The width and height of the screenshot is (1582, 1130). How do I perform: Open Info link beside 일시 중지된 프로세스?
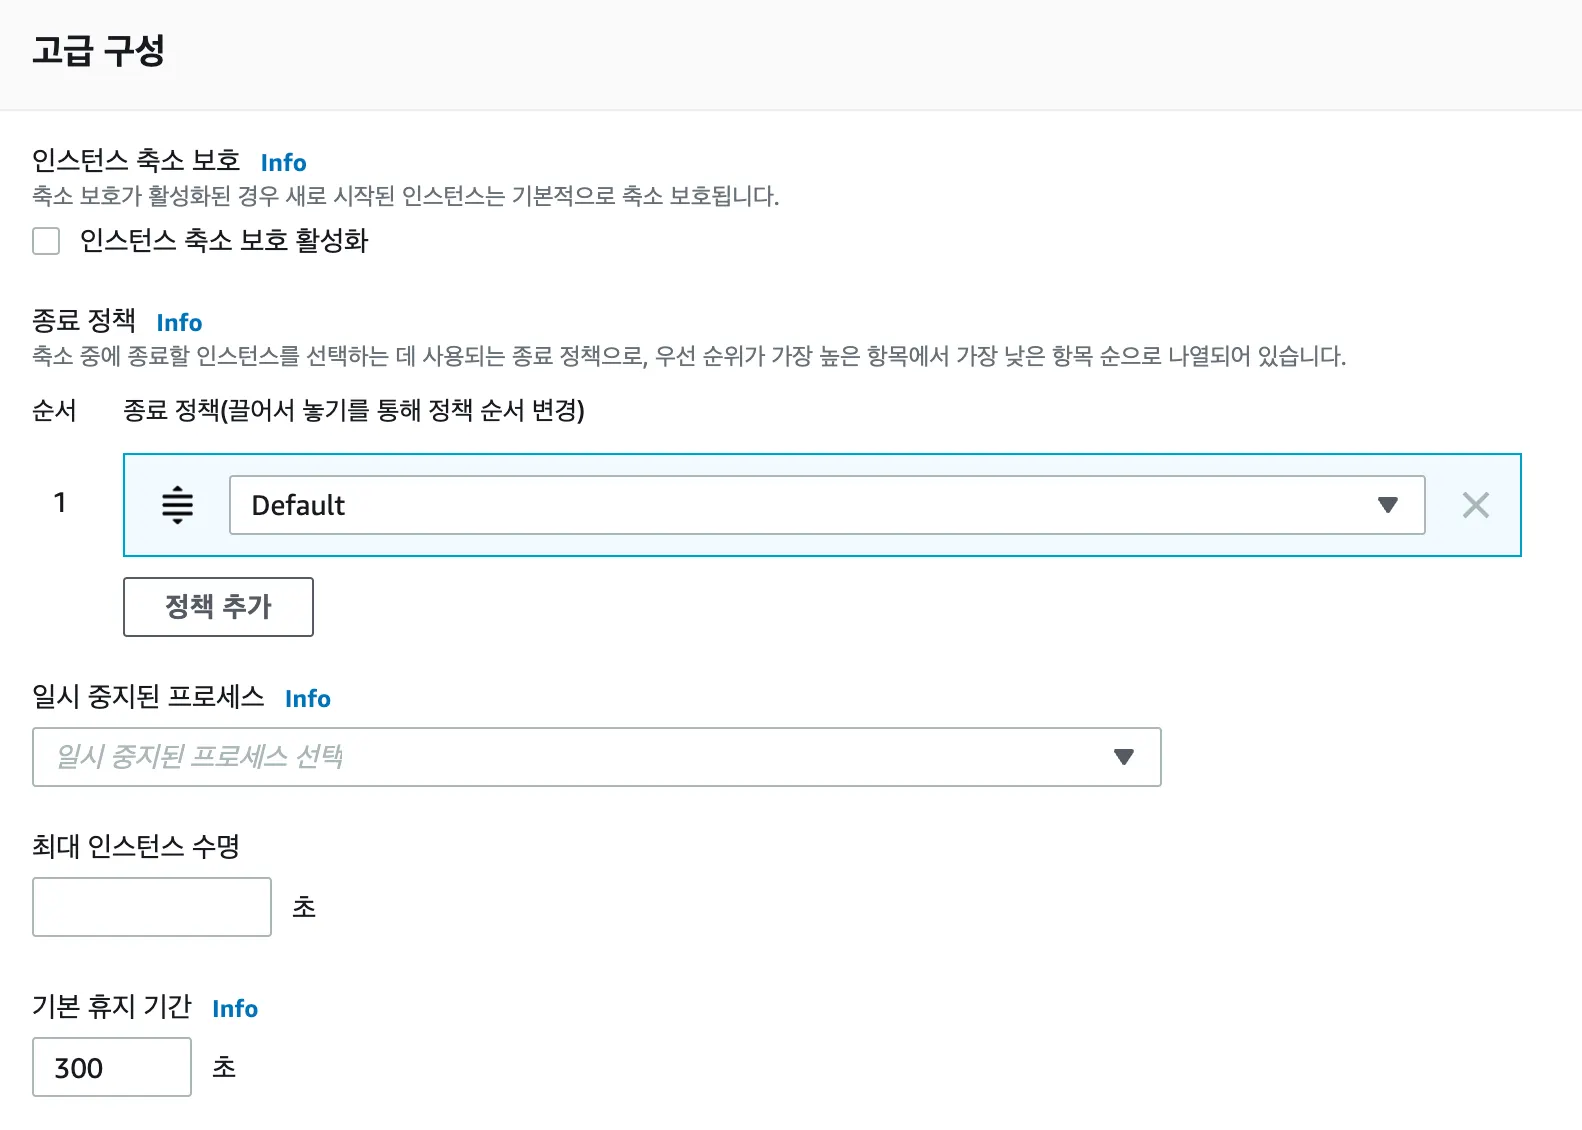[x=307, y=699]
